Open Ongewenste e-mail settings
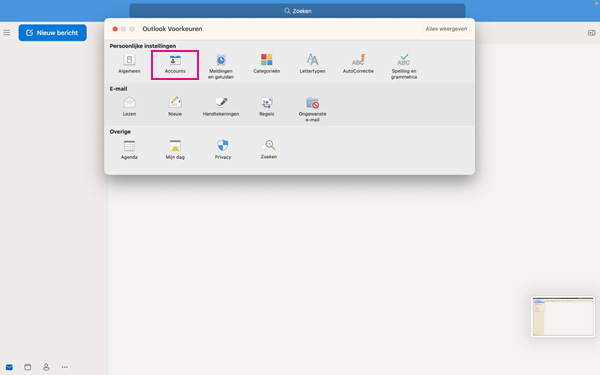 pos(312,109)
